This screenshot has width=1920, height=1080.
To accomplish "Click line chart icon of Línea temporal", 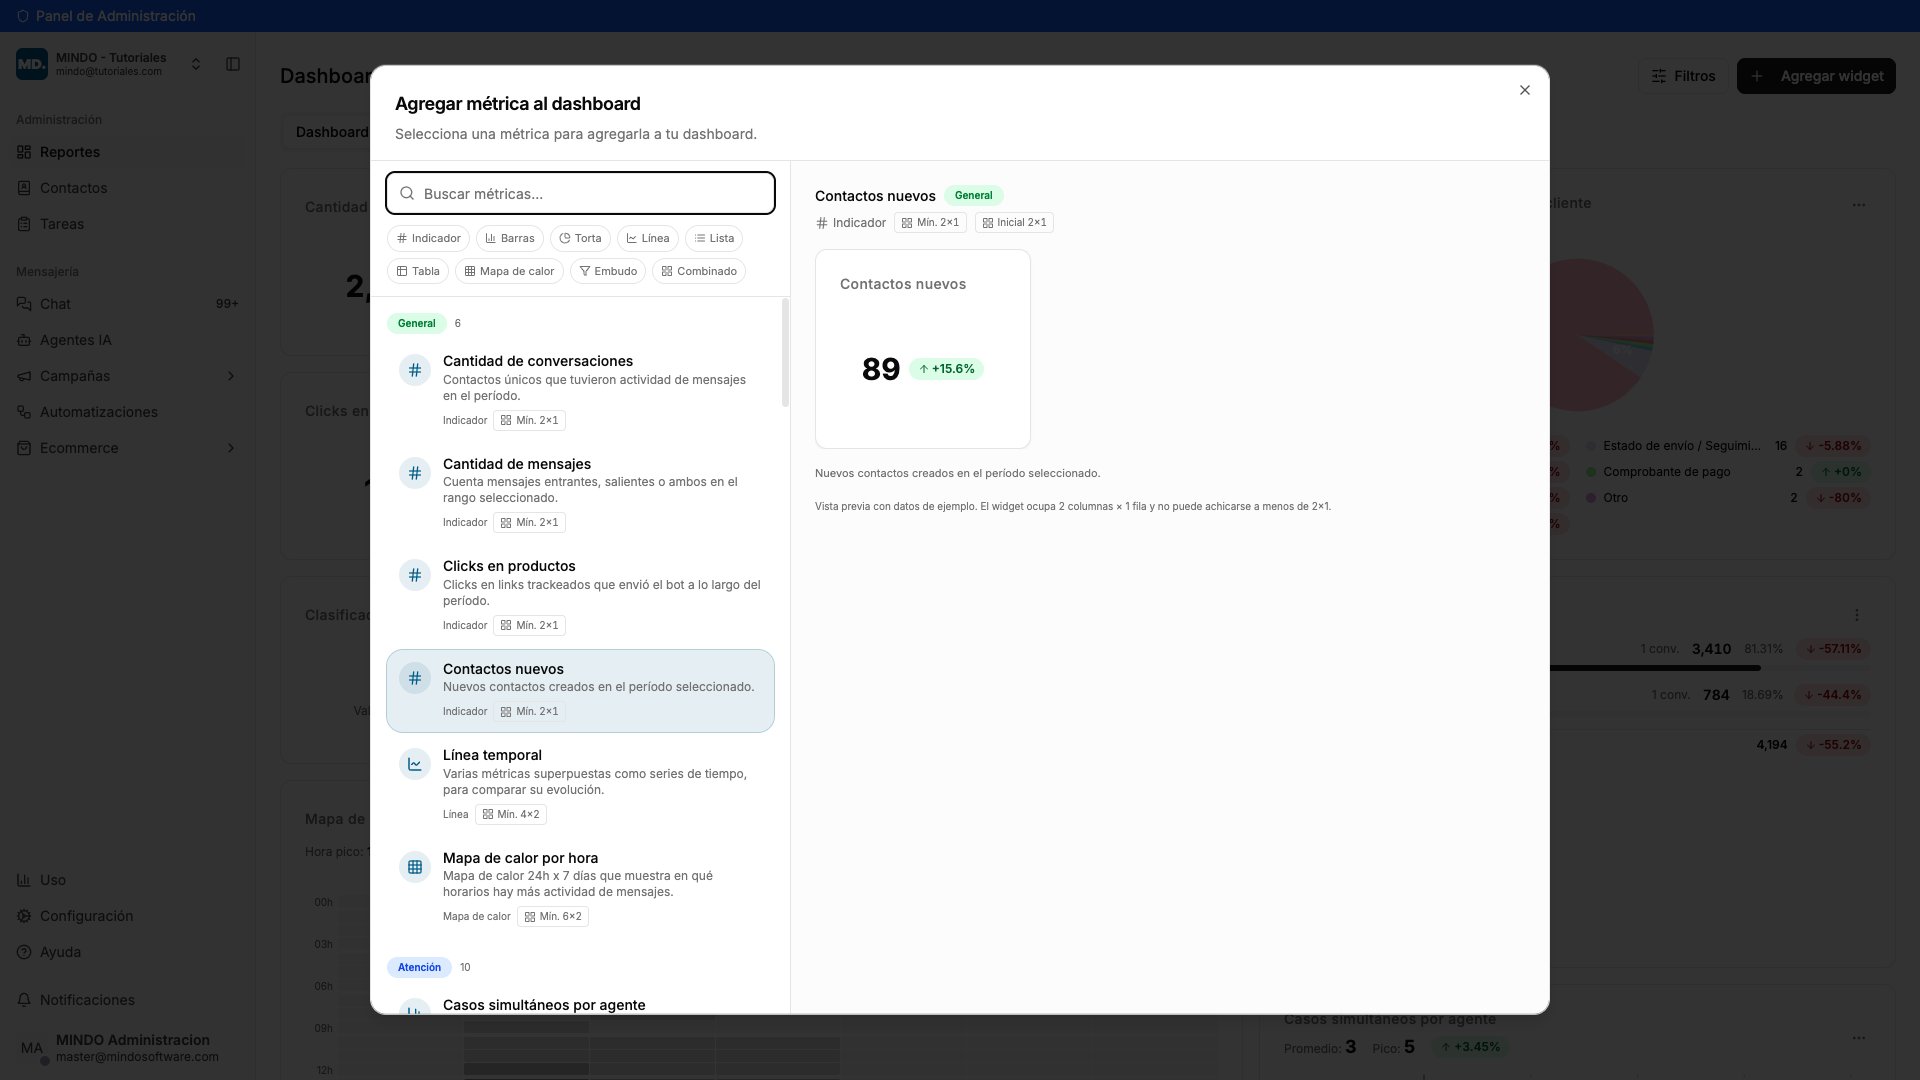I will 415,764.
